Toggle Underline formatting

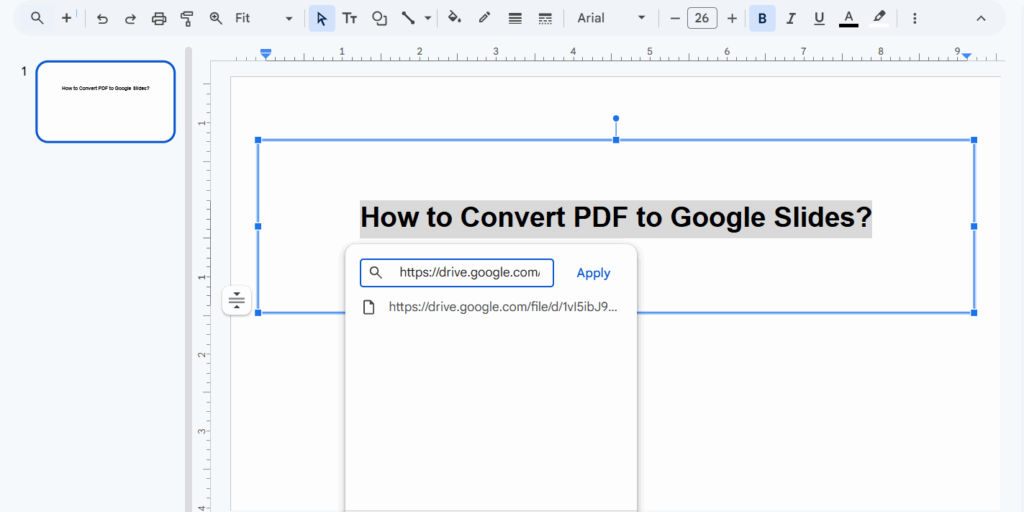tap(820, 18)
